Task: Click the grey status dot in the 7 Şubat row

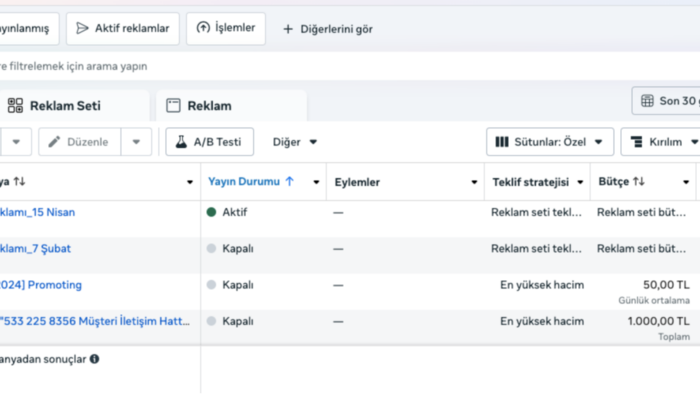Action: pos(212,249)
